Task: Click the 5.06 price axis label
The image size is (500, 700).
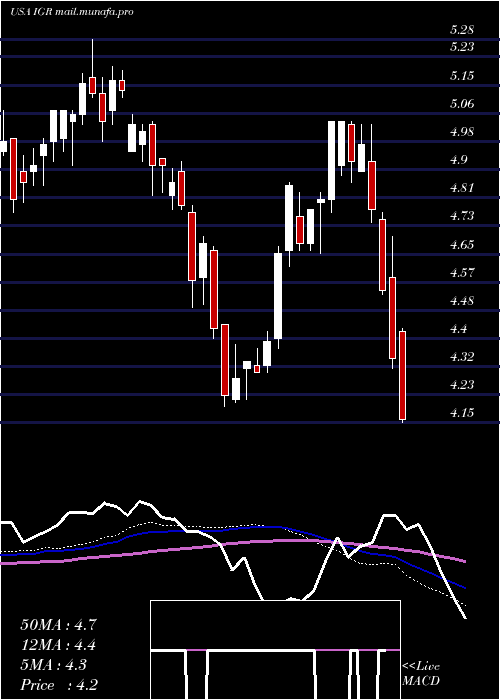Action: [x=462, y=104]
